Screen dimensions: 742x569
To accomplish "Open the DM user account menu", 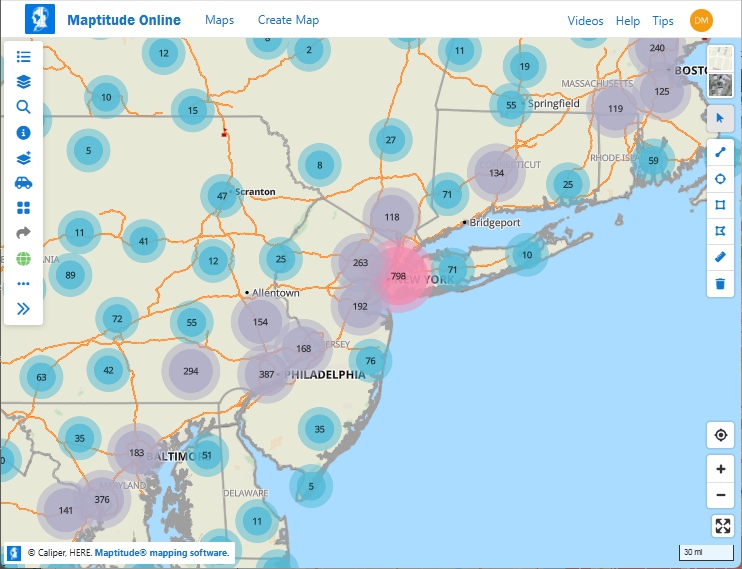I will [701, 20].
